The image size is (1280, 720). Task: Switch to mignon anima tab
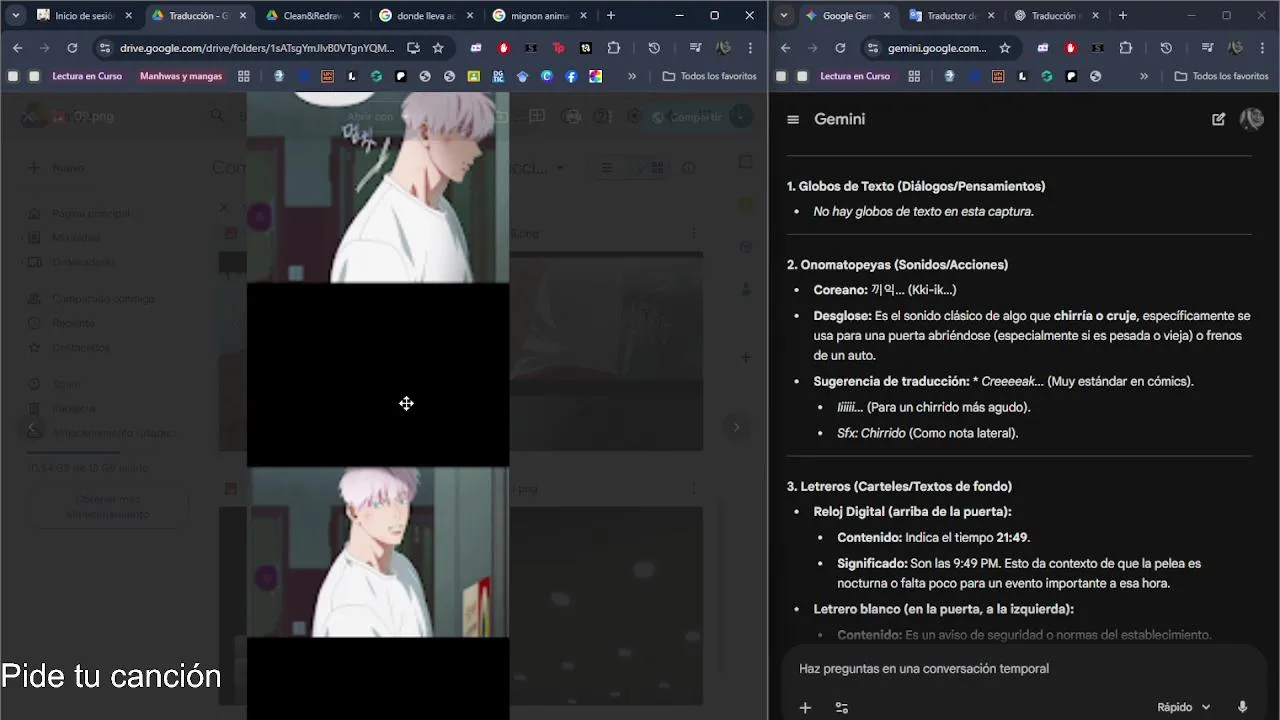[x=540, y=16]
